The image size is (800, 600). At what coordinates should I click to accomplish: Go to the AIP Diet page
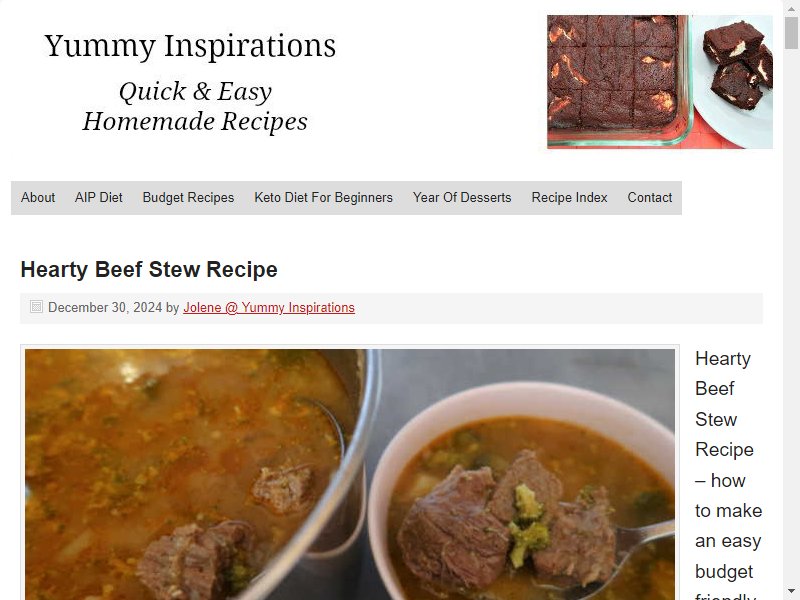pyautogui.click(x=98, y=197)
